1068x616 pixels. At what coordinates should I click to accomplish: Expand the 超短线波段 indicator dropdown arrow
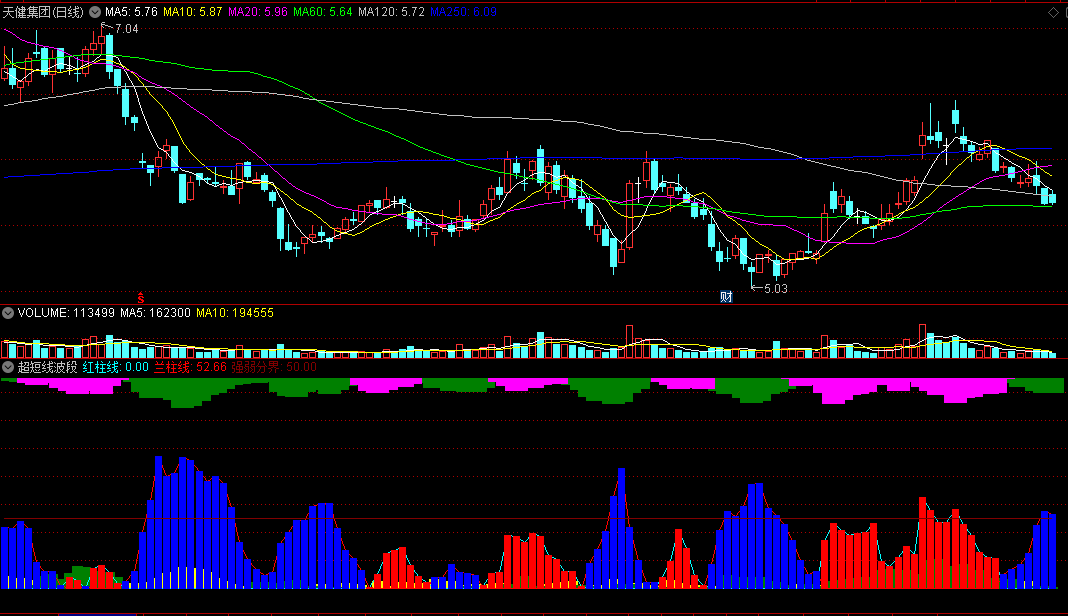tap(8, 367)
